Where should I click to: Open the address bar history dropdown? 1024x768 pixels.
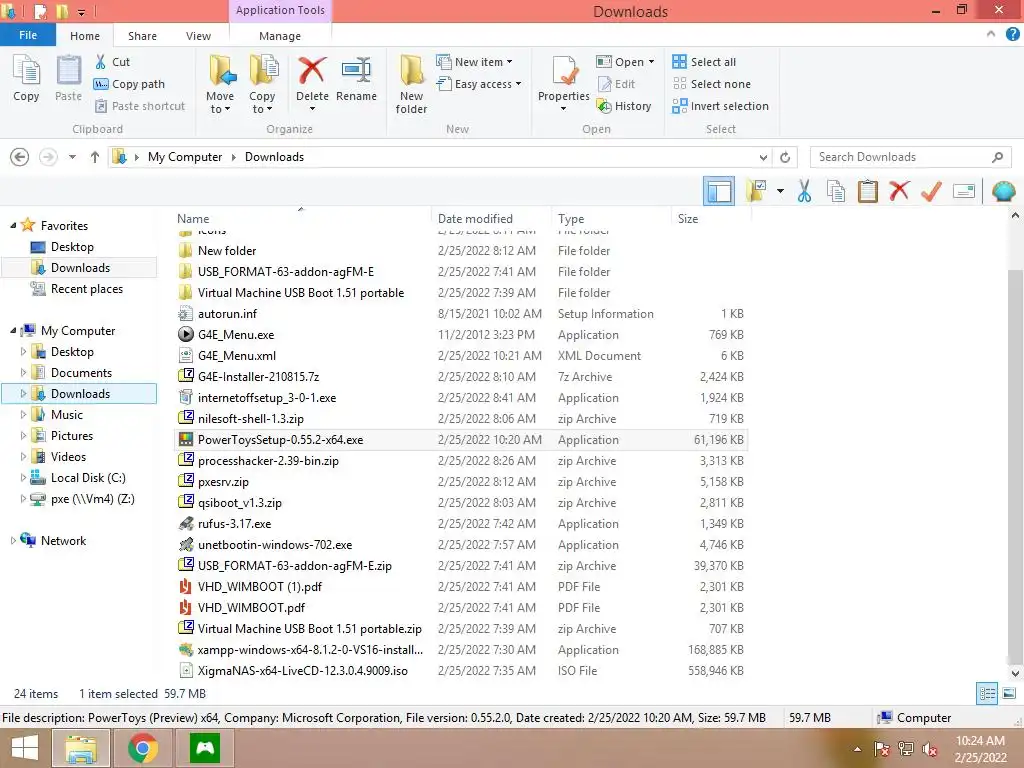click(x=763, y=157)
